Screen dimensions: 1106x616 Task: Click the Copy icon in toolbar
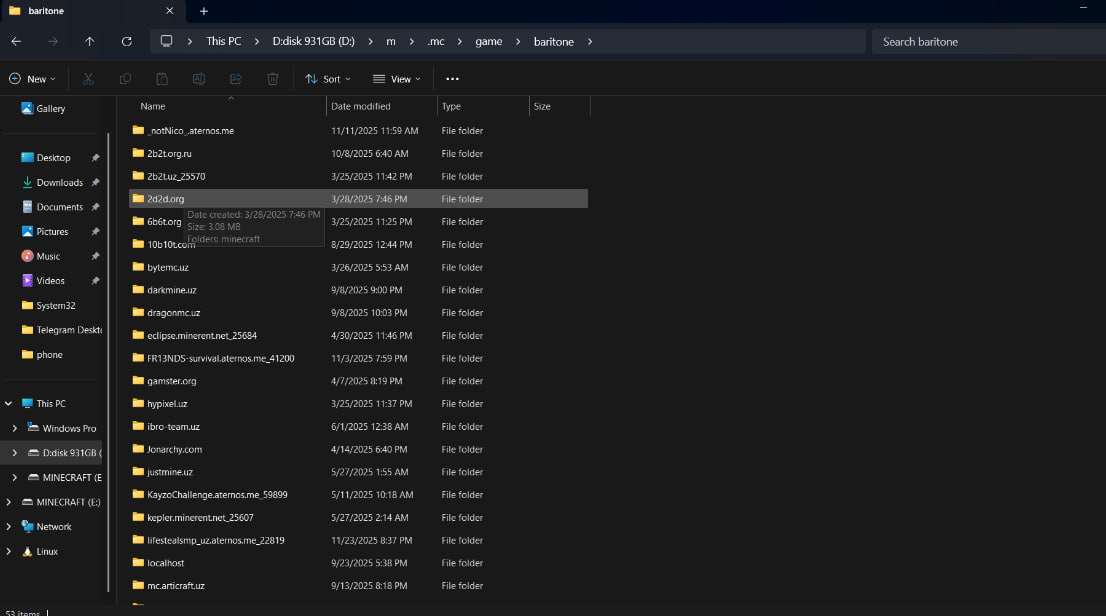[125, 79]
